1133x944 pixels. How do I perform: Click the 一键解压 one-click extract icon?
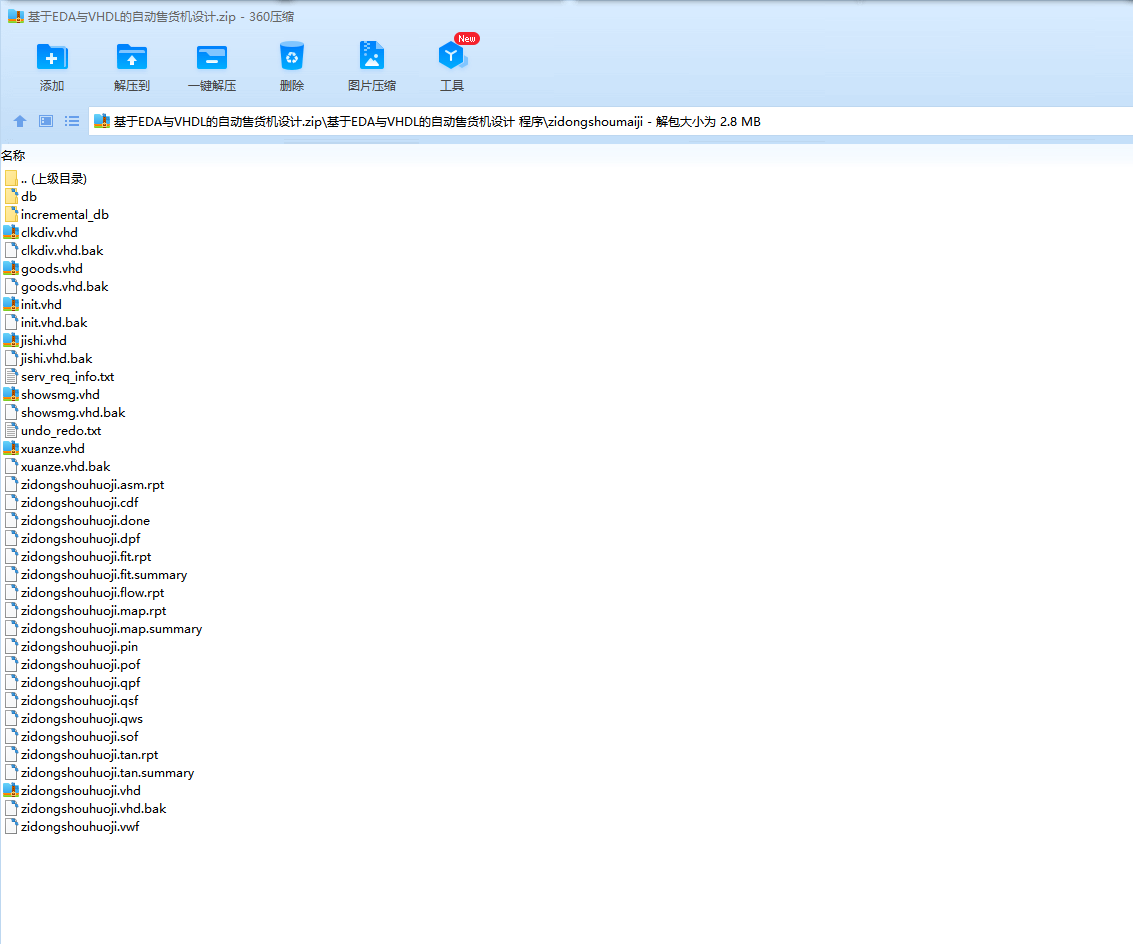[212, 58]
